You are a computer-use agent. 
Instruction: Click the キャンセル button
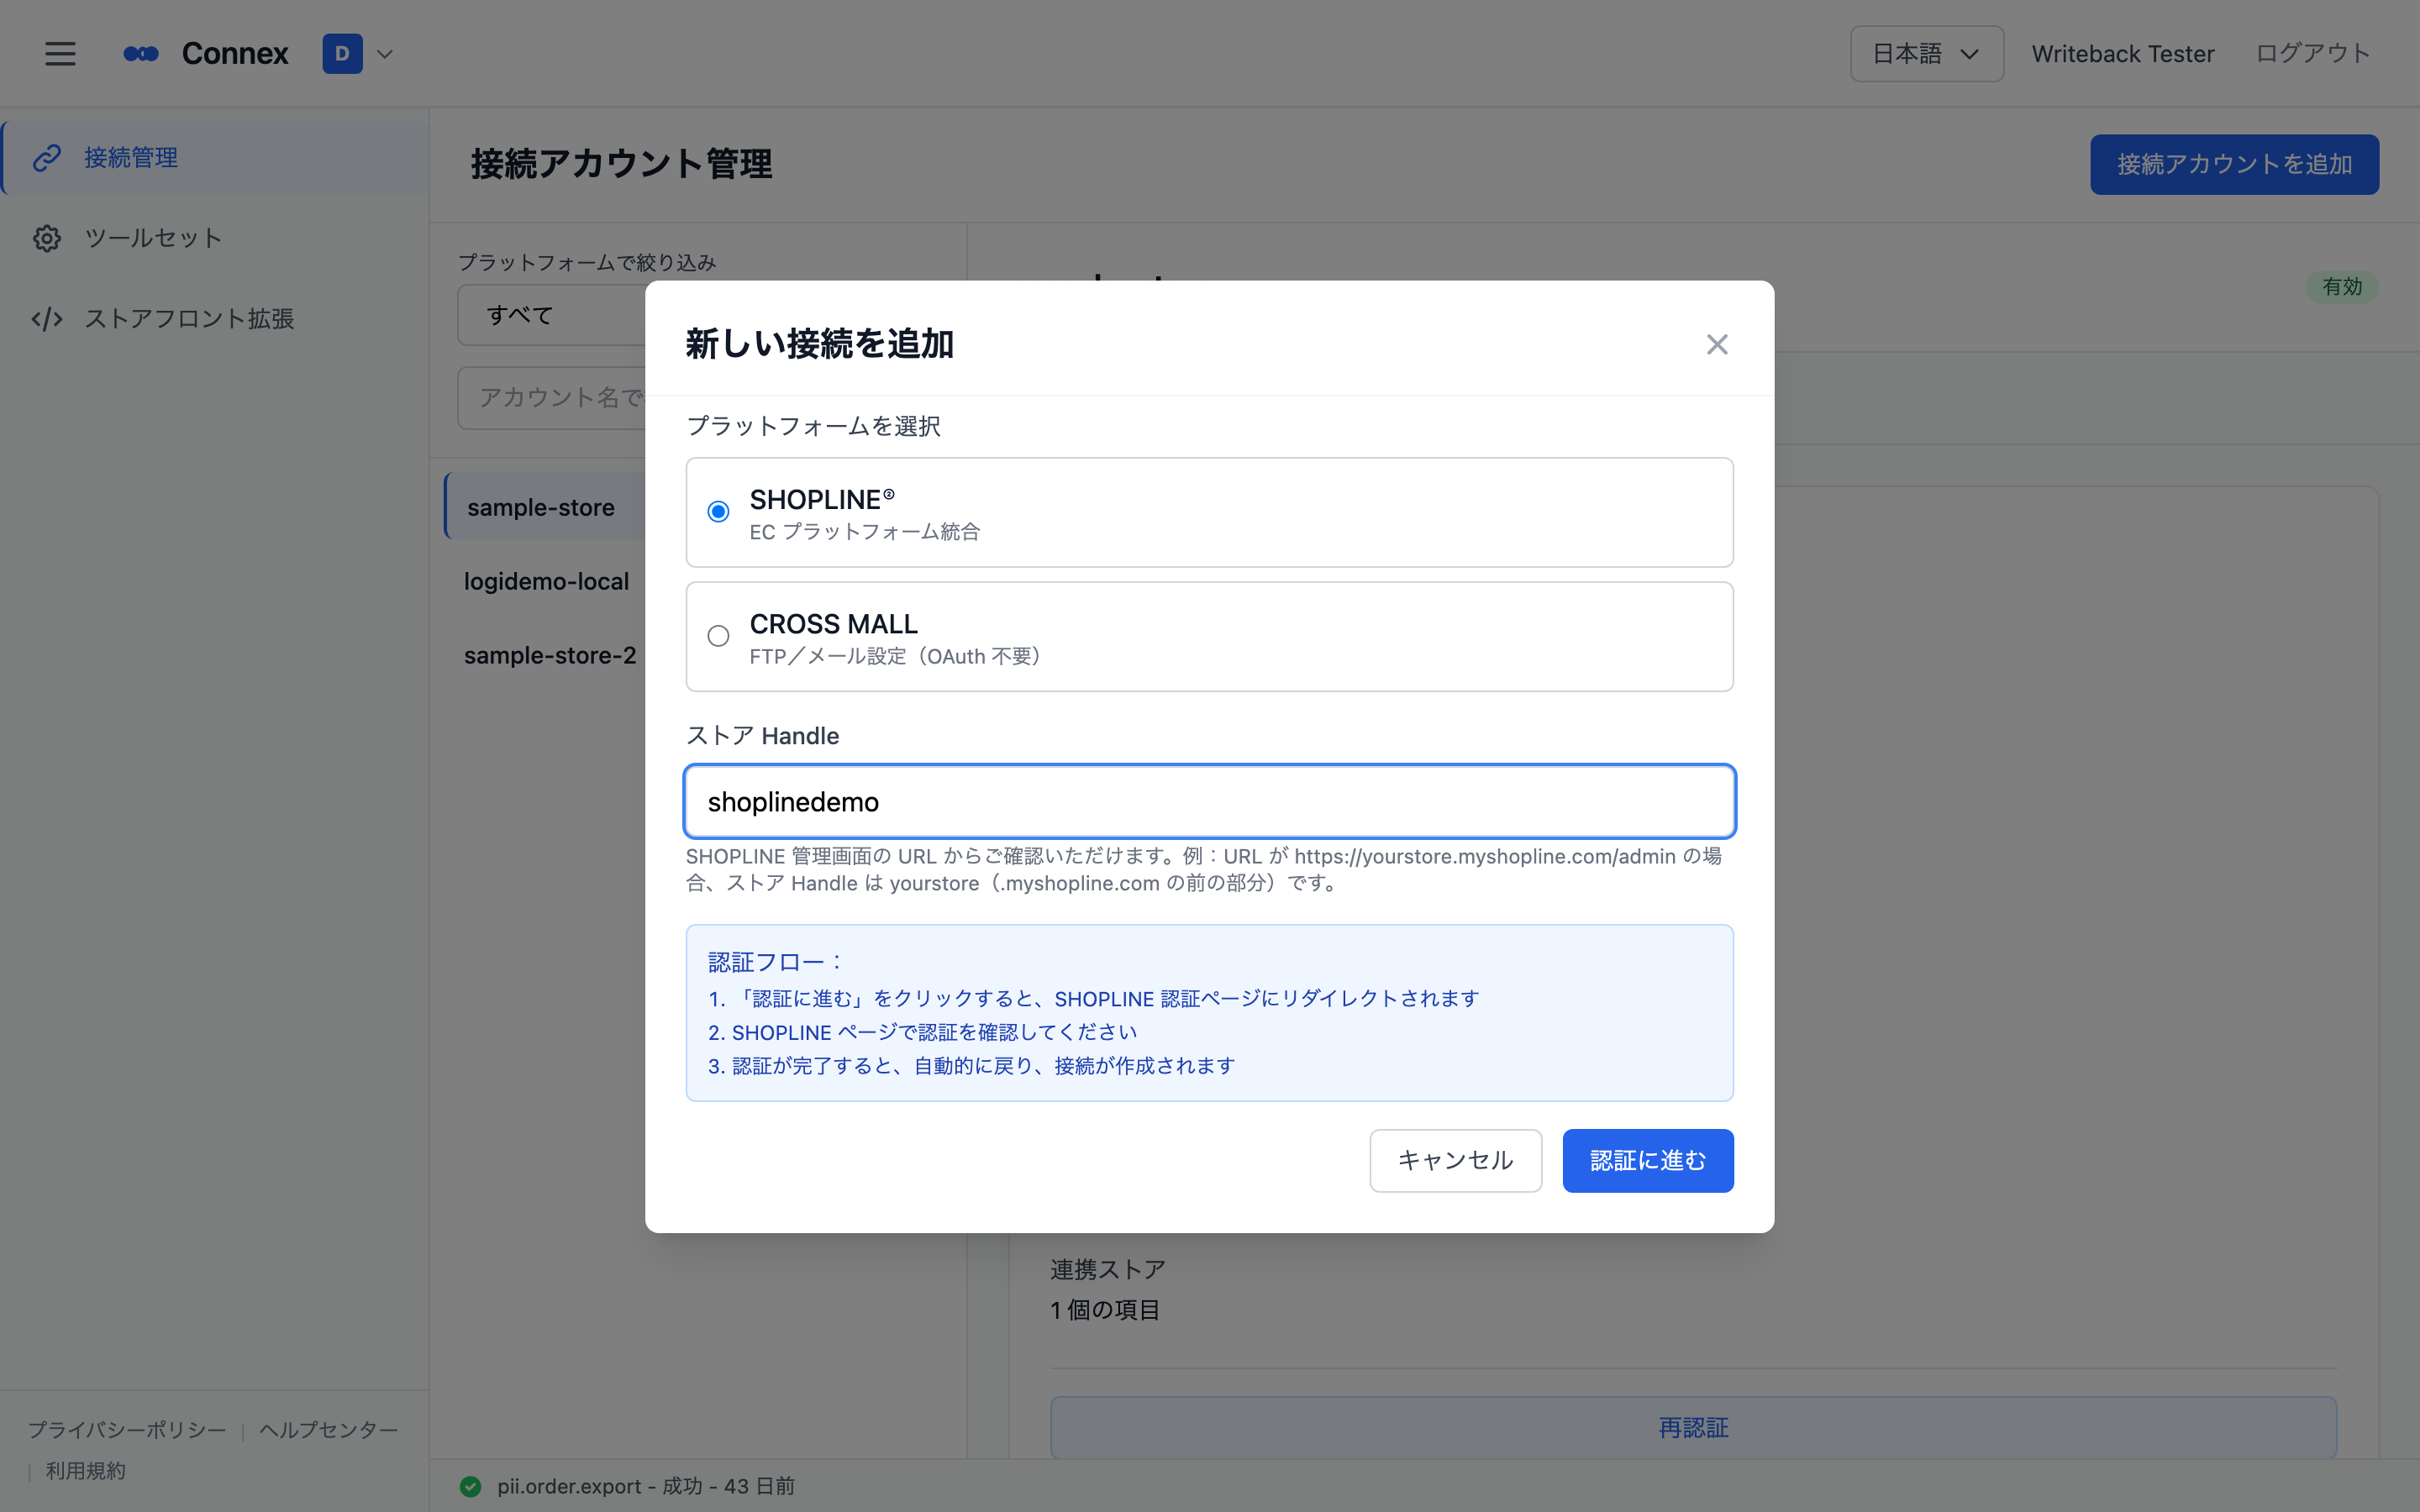pos(1455,1160)
